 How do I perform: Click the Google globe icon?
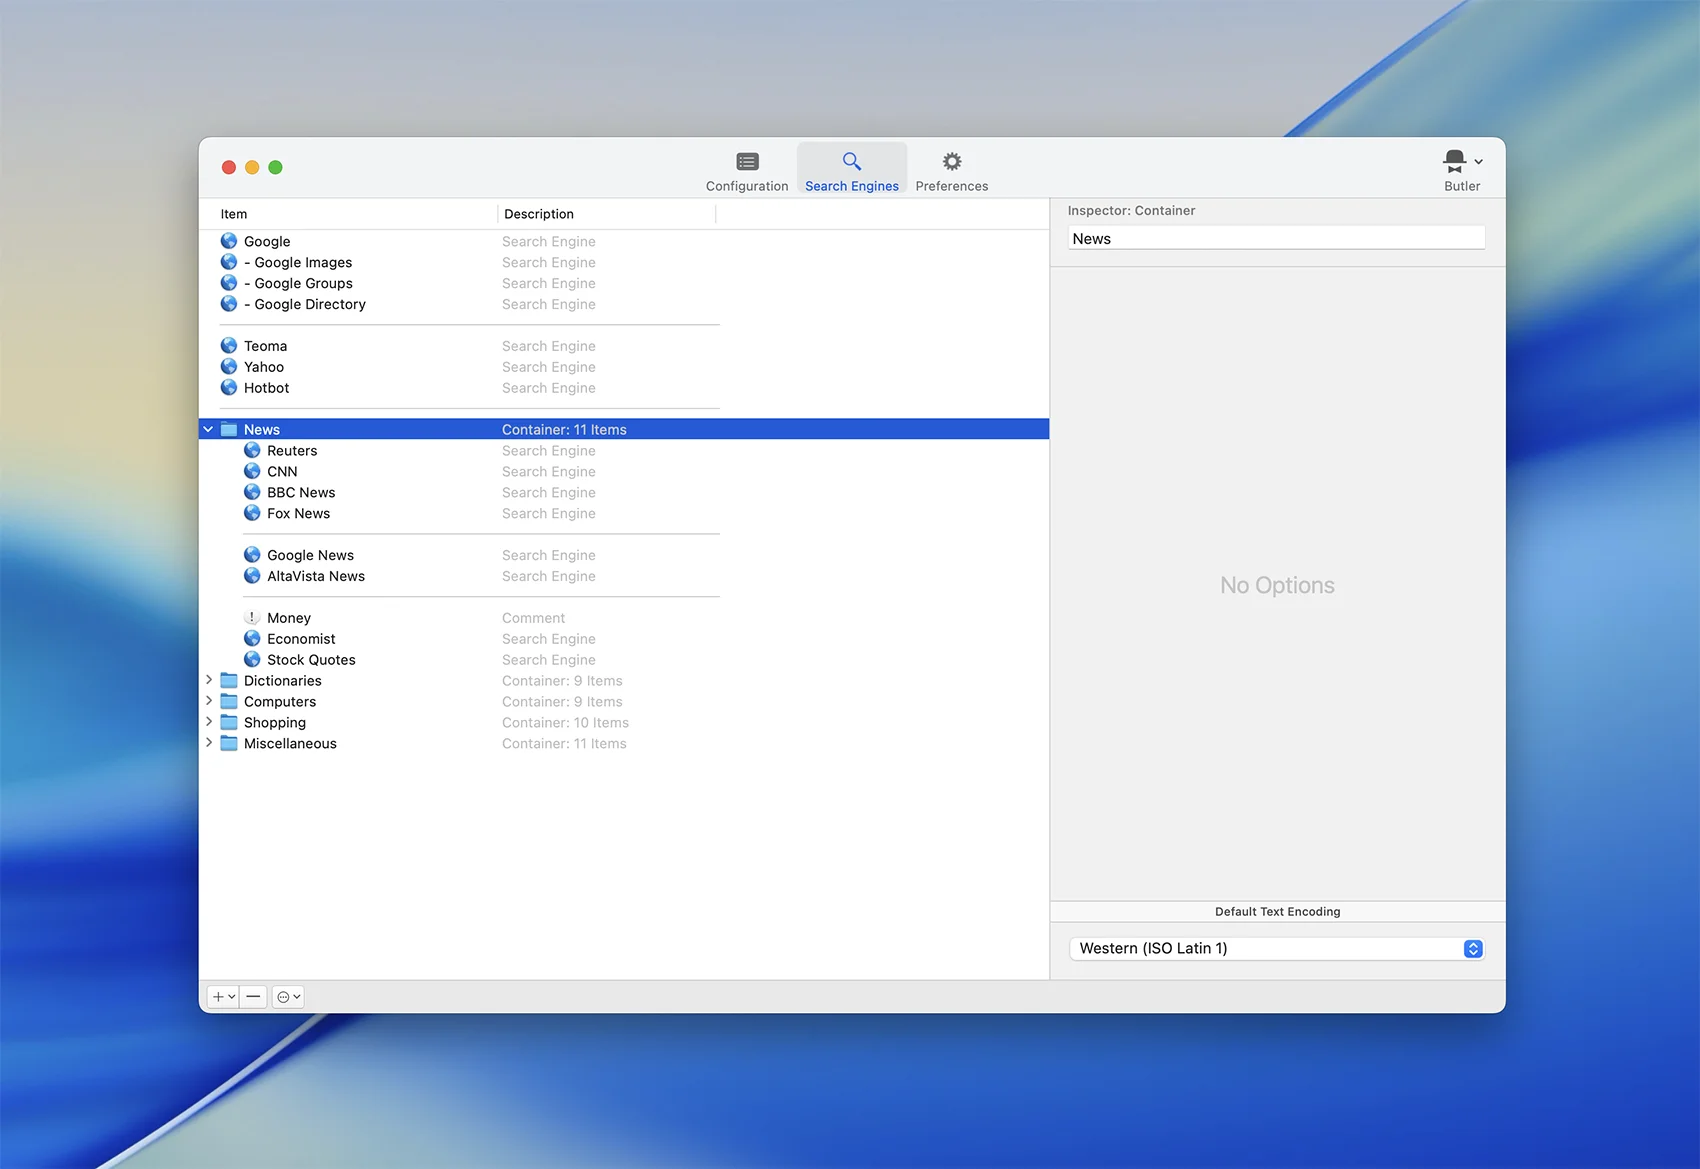point(229,241)
